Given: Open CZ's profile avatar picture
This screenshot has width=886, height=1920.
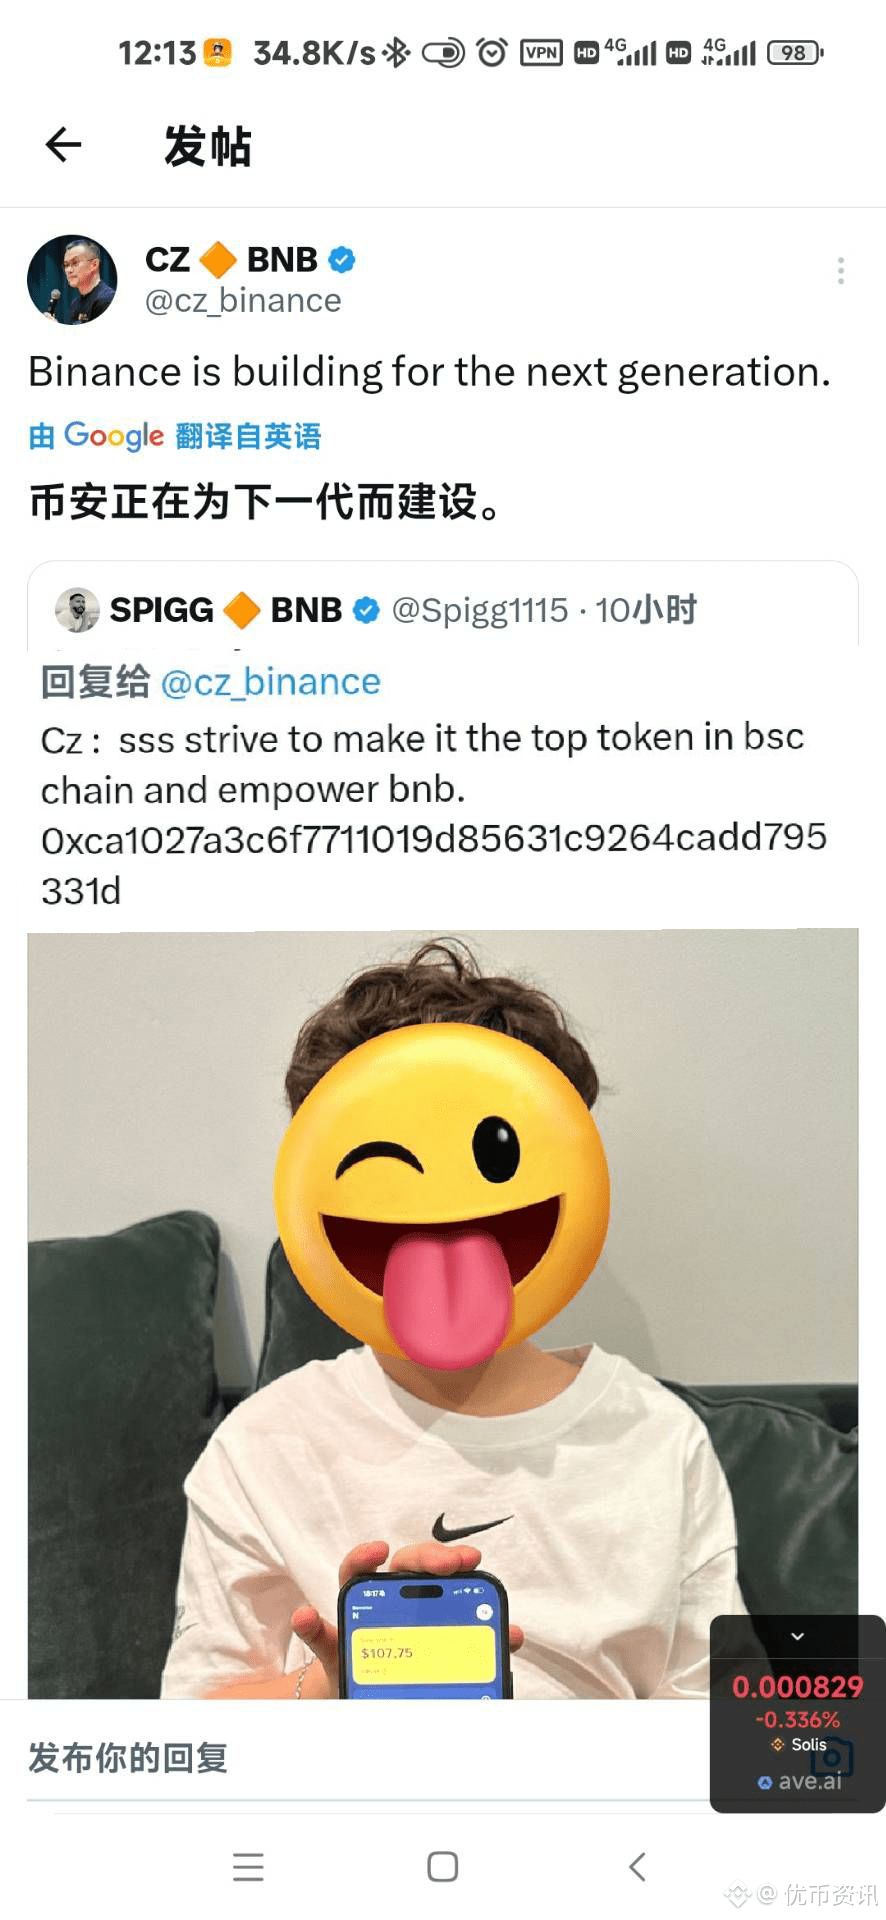Looking at the screenshot, I should point(72,280).
